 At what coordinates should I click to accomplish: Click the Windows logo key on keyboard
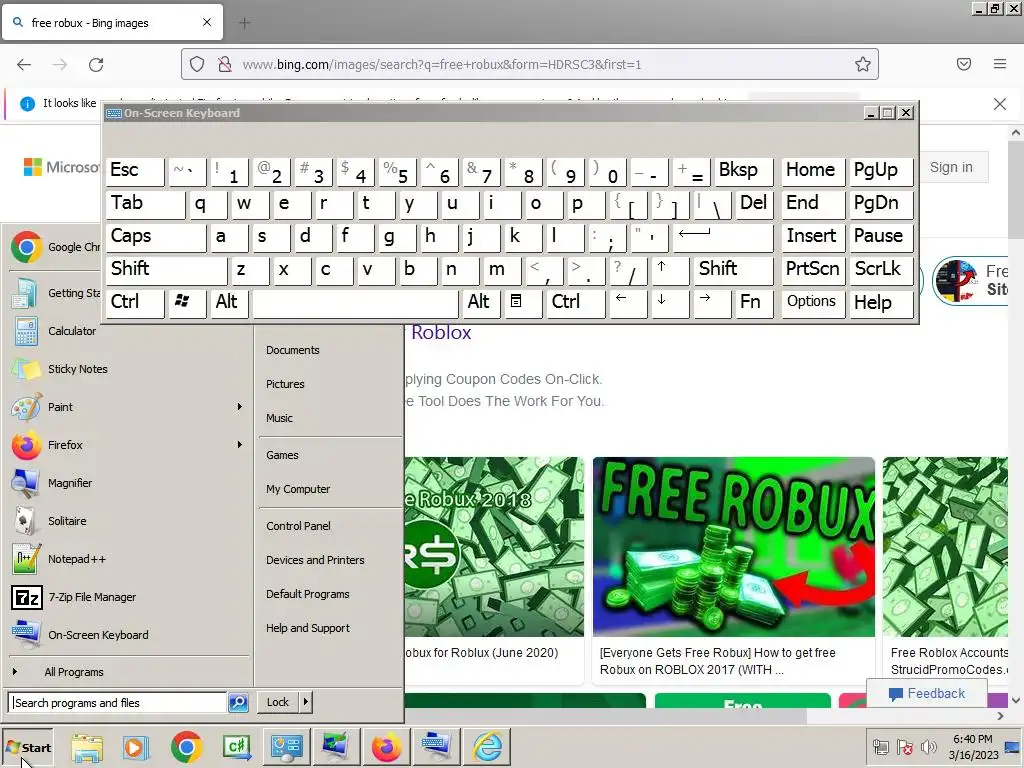(185, 302)
